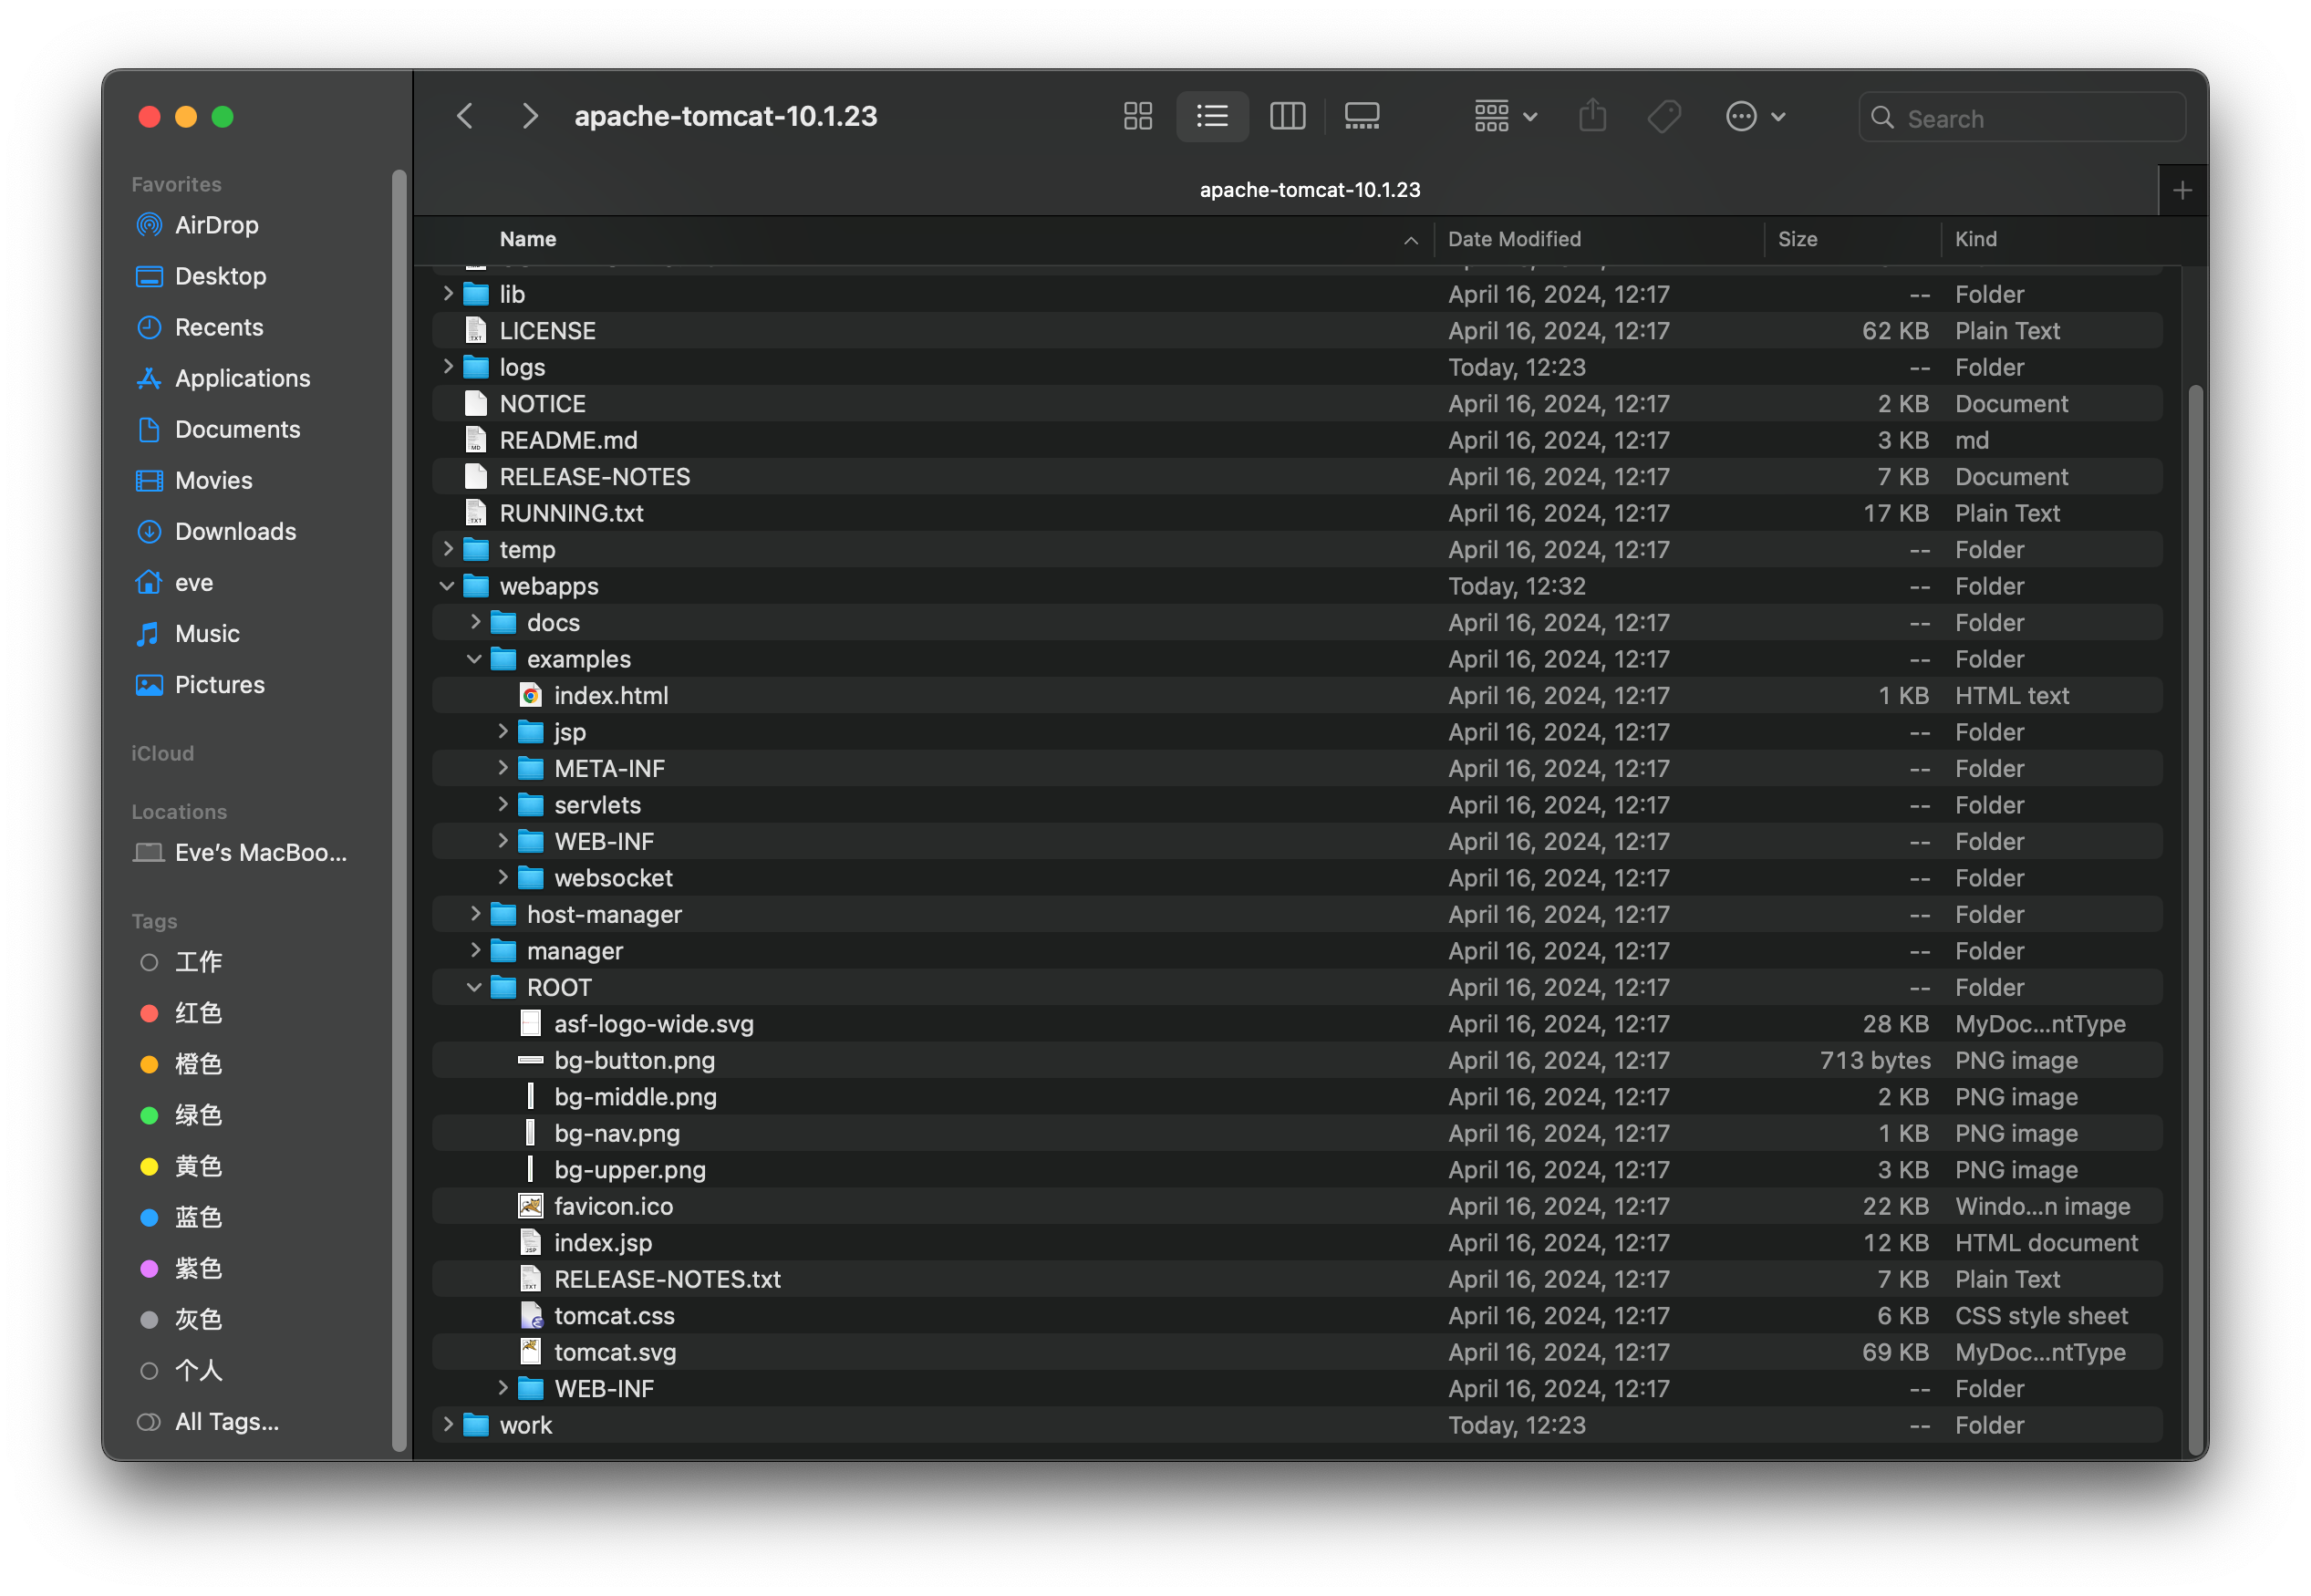Screen dimensions: 2311x1596
Task: Select Applications in the sidebar
Action: (241, 378)
